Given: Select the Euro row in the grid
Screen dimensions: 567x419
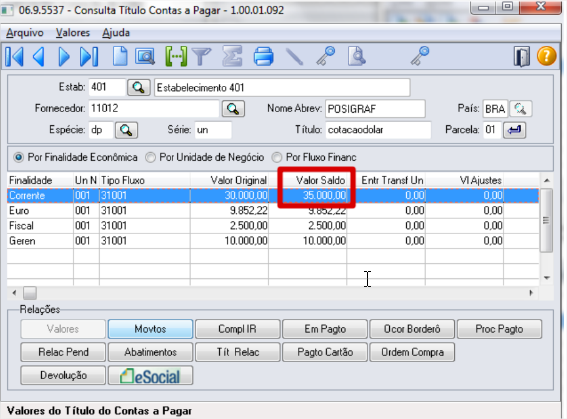Looking at the screenshot, I should tap(273, 211).
